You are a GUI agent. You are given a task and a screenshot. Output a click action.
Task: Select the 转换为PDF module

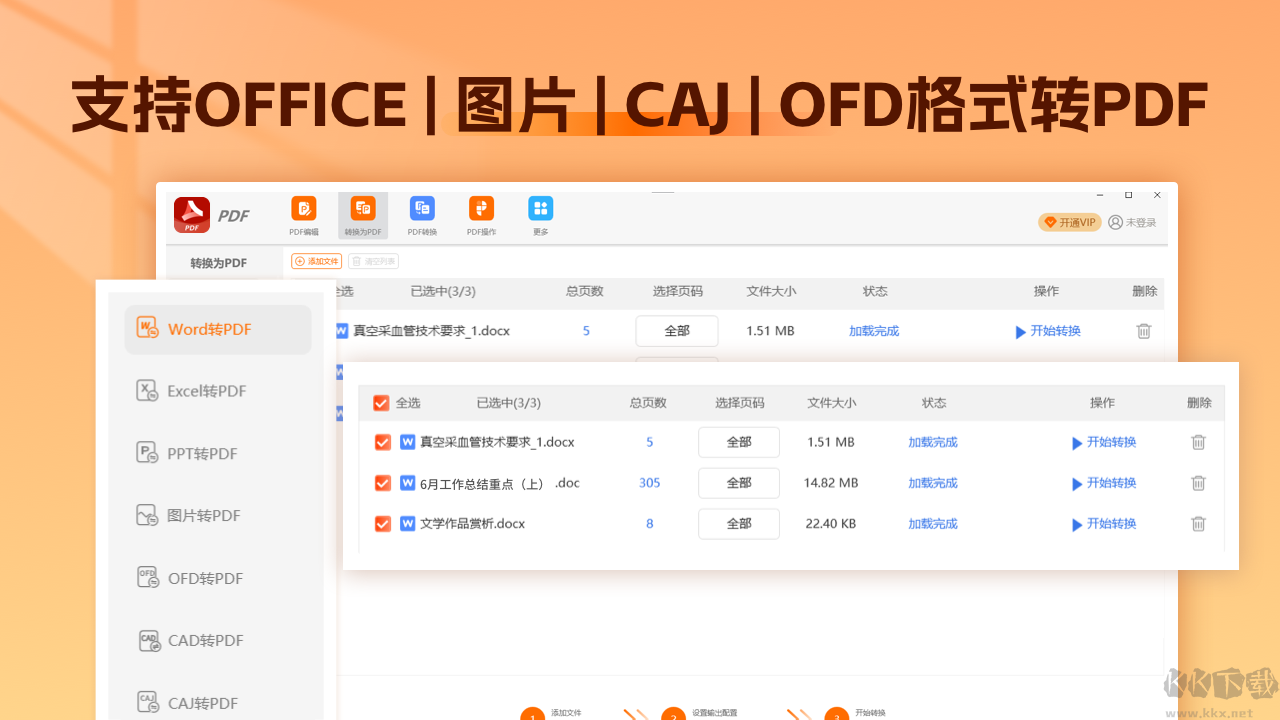(x=362, y=214)
